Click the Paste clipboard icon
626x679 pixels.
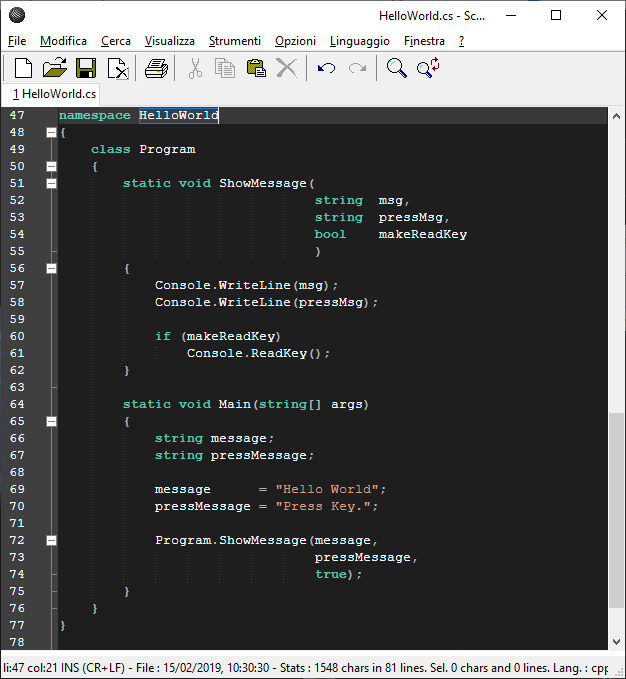(x=256, y=68)
